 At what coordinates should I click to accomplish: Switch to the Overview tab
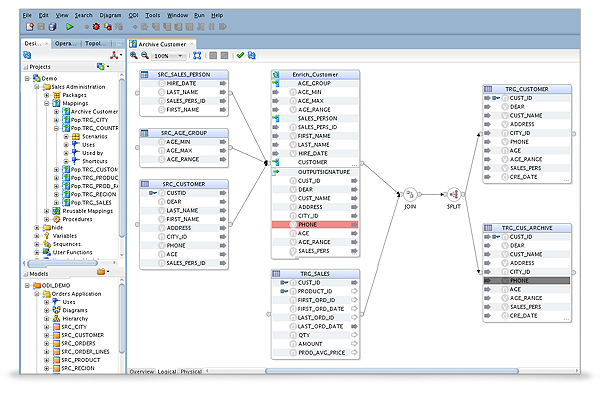tap(143, 371)
